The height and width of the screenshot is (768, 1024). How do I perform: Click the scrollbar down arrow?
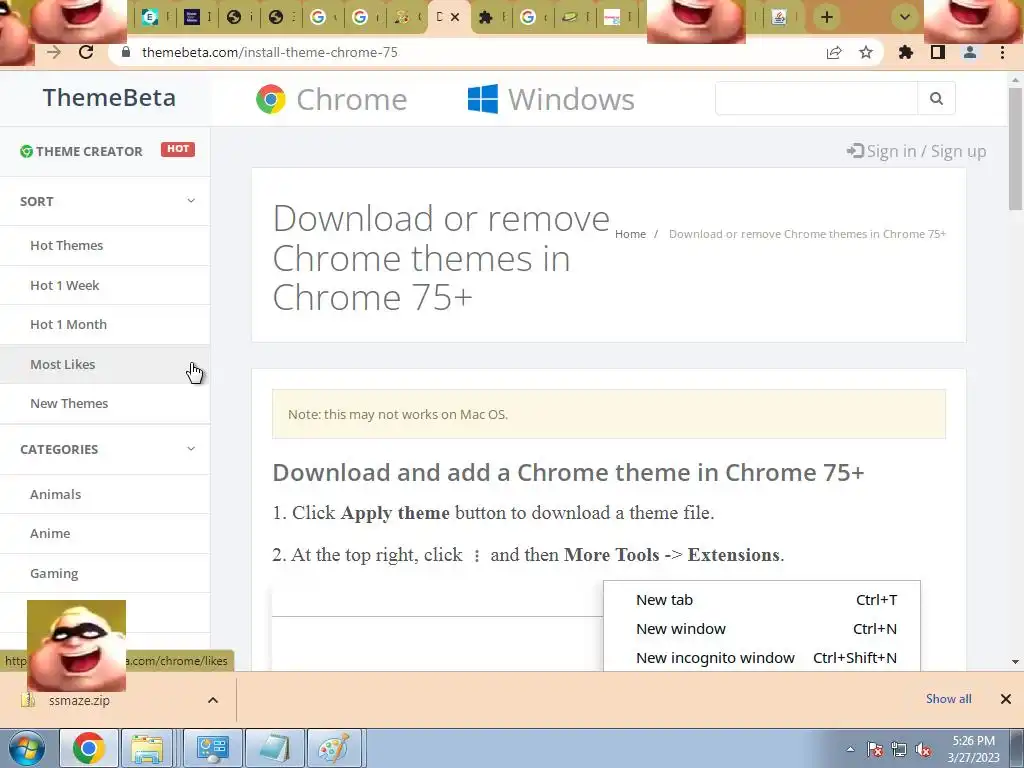[1015, 662]
